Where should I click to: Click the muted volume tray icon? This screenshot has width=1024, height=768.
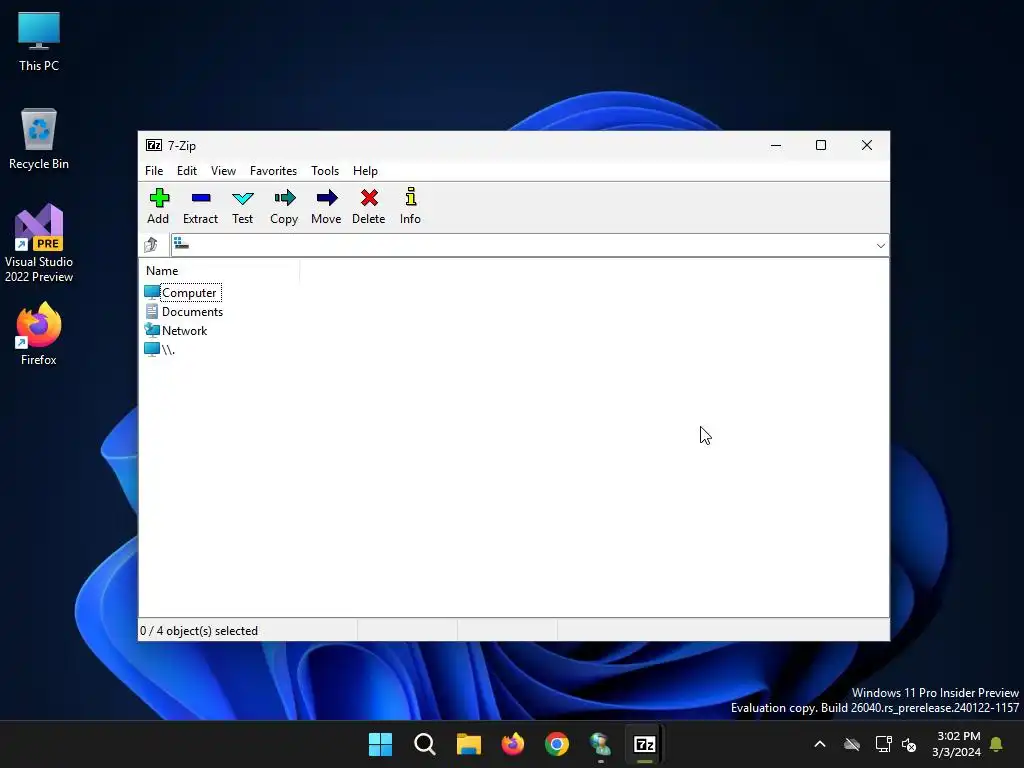coord(908,744)
